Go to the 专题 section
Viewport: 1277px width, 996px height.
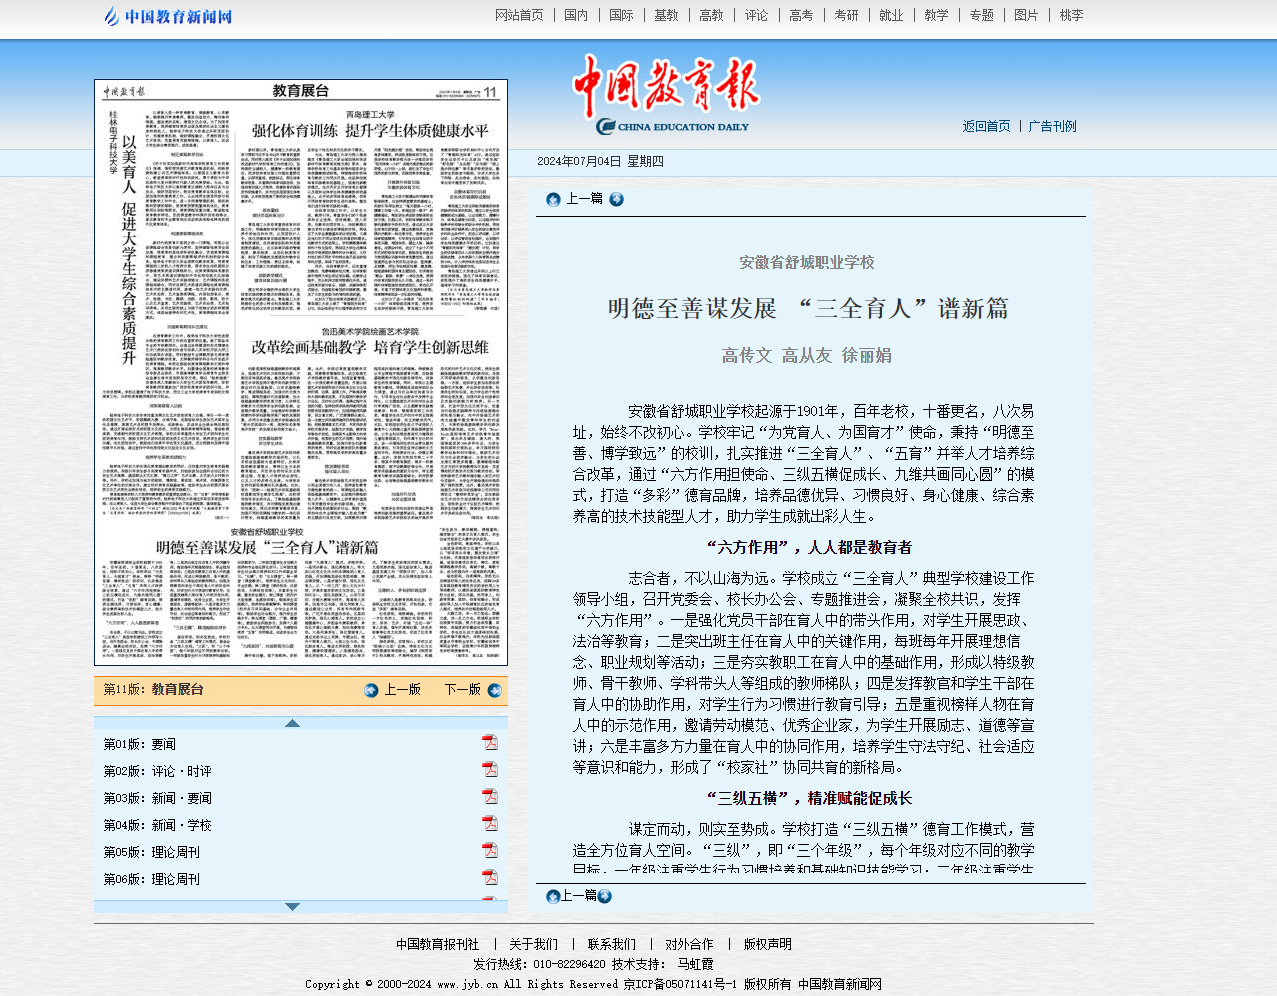click(x=981, y=15)
